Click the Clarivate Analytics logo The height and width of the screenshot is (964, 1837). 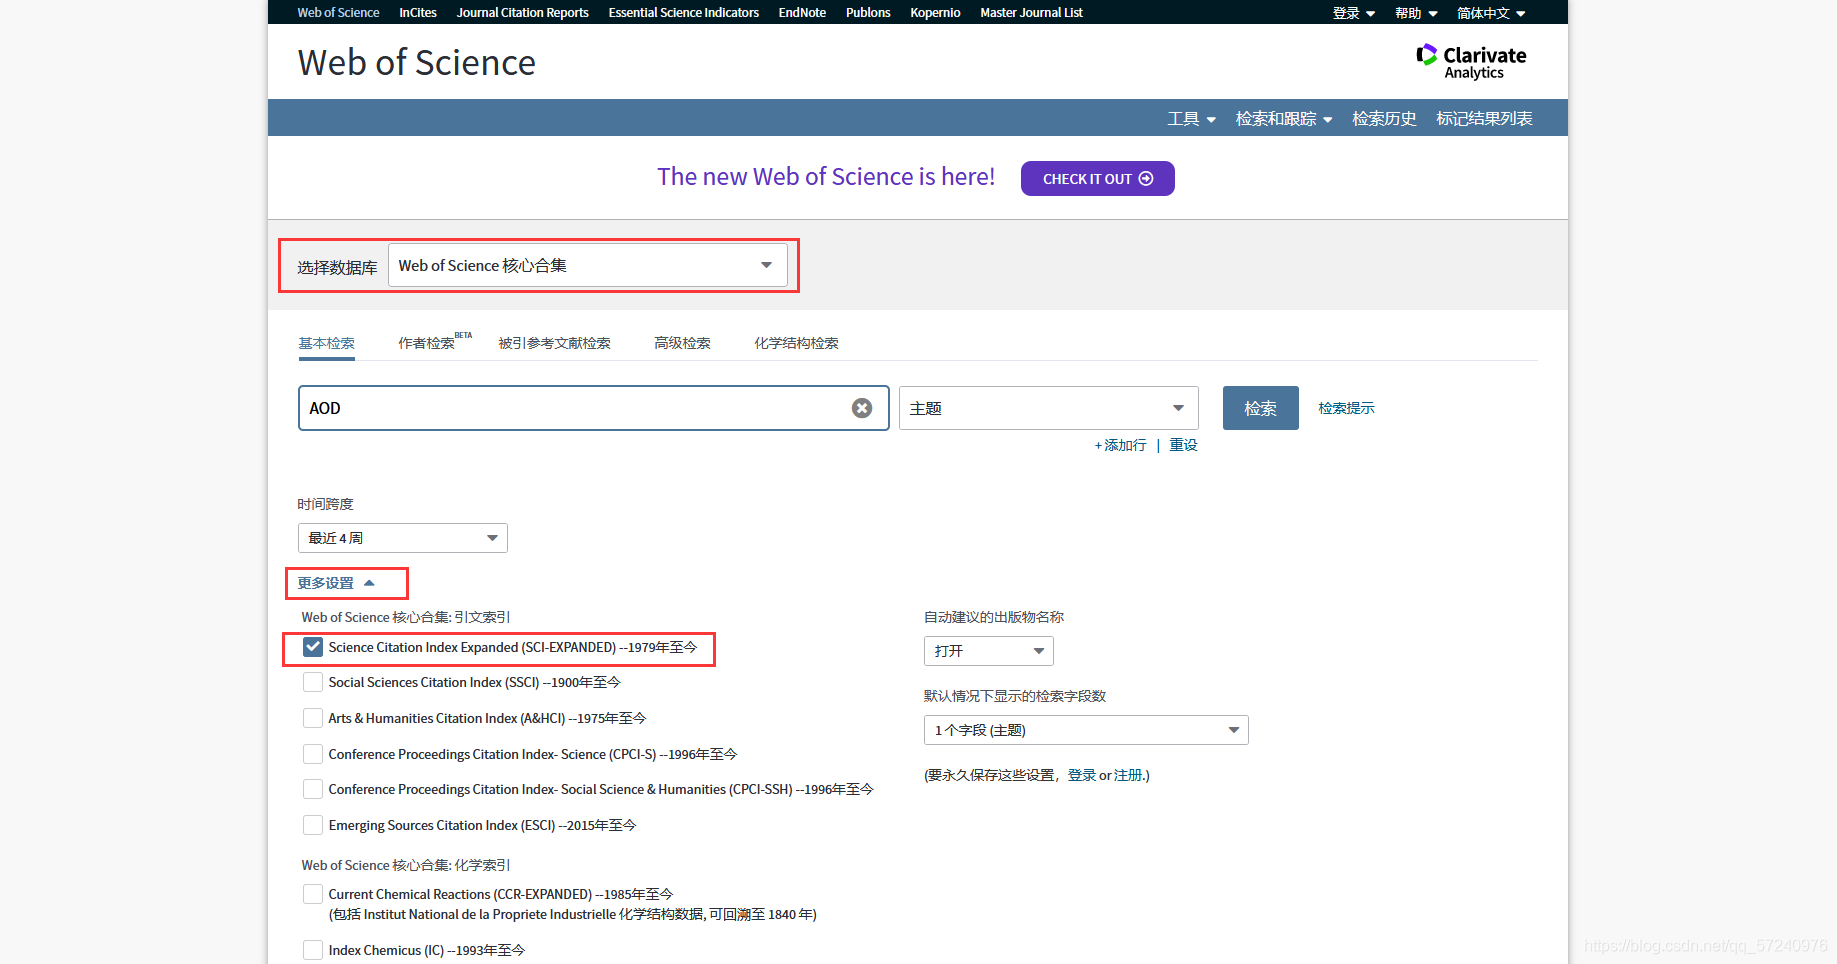coord(1471,62)
